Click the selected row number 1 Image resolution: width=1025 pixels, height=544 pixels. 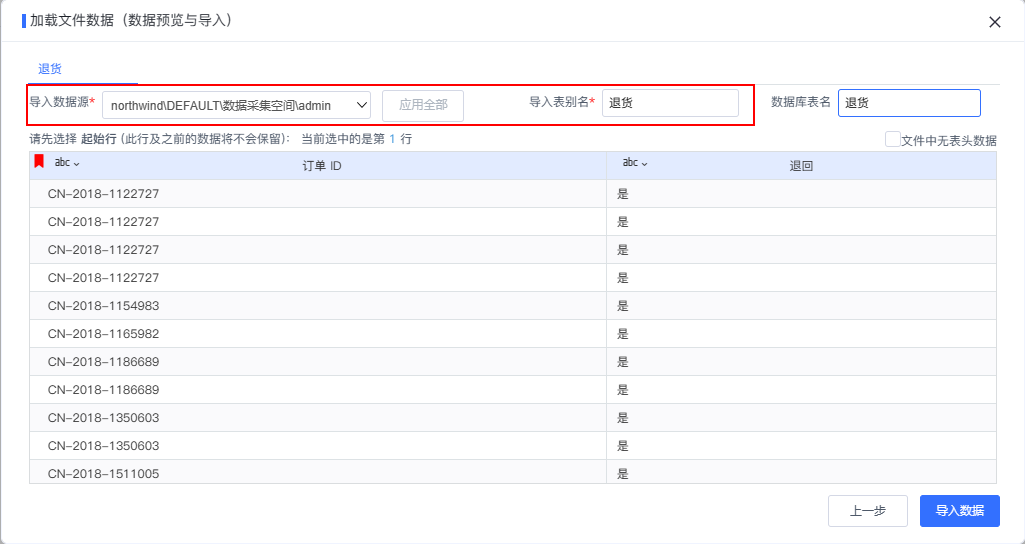click(x=392, y=139)
